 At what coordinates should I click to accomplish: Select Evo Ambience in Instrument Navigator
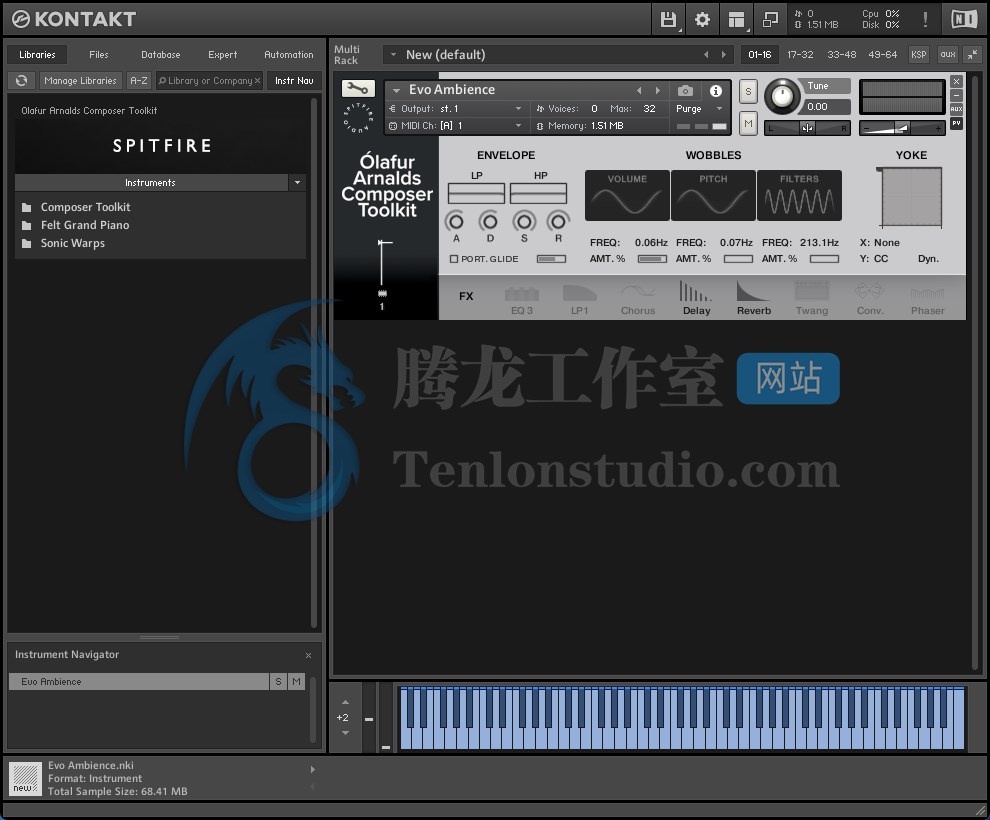pos(139,682)
